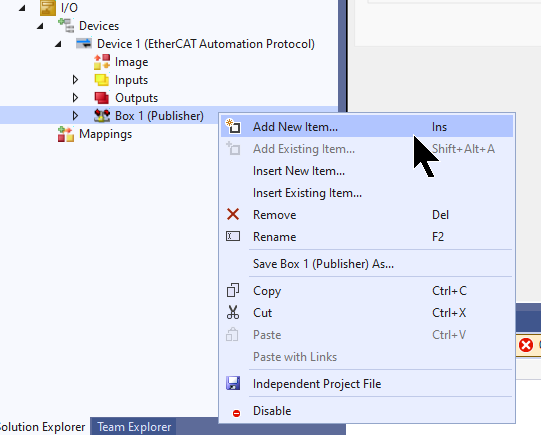Choose Disable in the context menu
This screenshot has width=541, height=435.
pyautogui.click(x=367, y=411)
